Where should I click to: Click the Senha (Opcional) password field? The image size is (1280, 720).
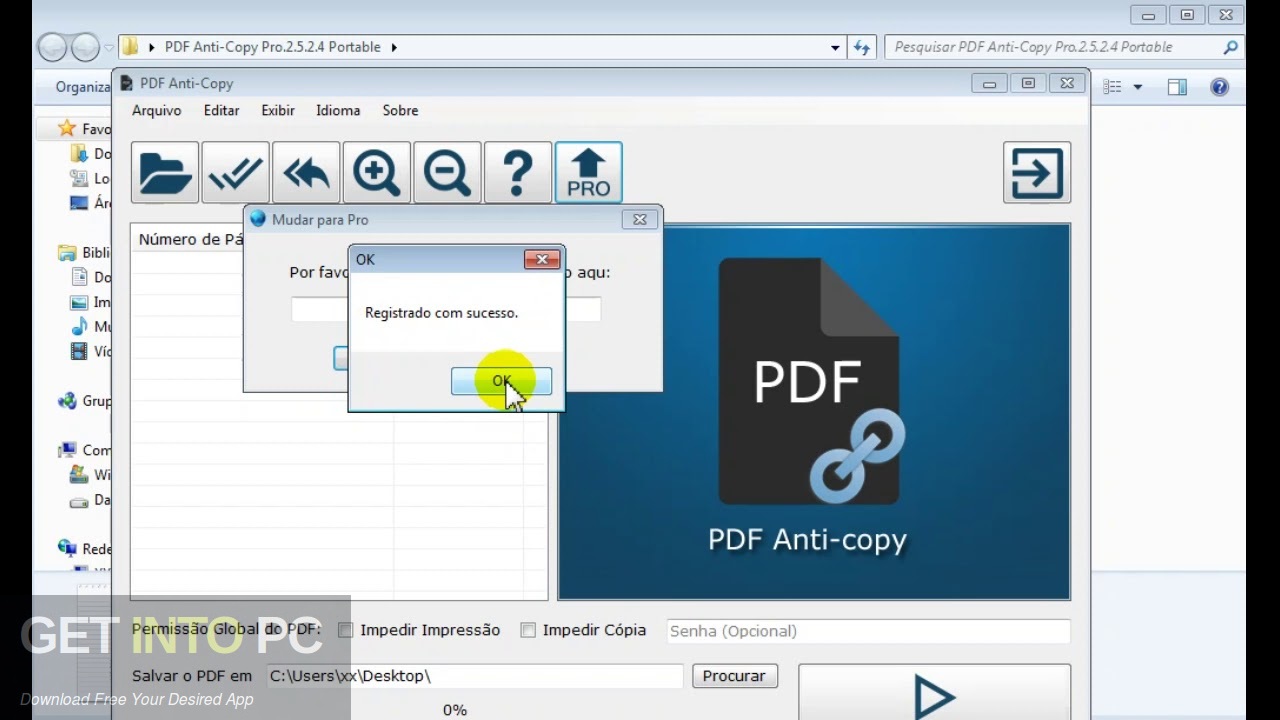click(x=868, y=631)
